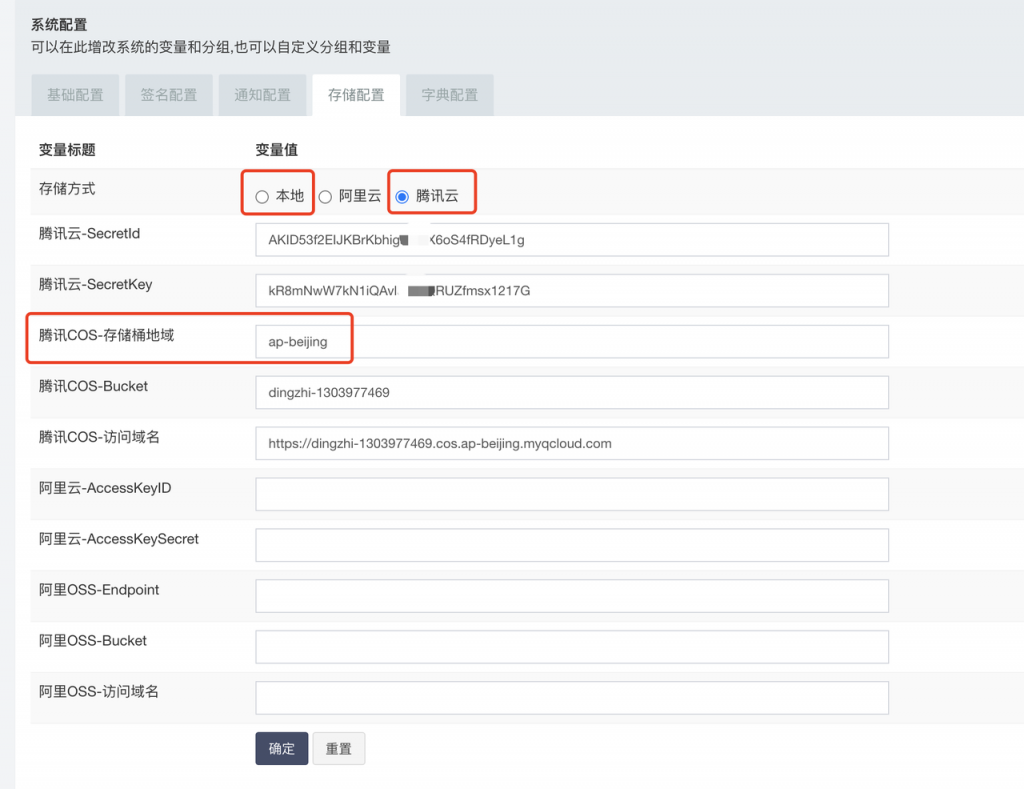Click the 重置 reset button
The height and width of the screenshot is (789, 1024).
pos(339,749)
